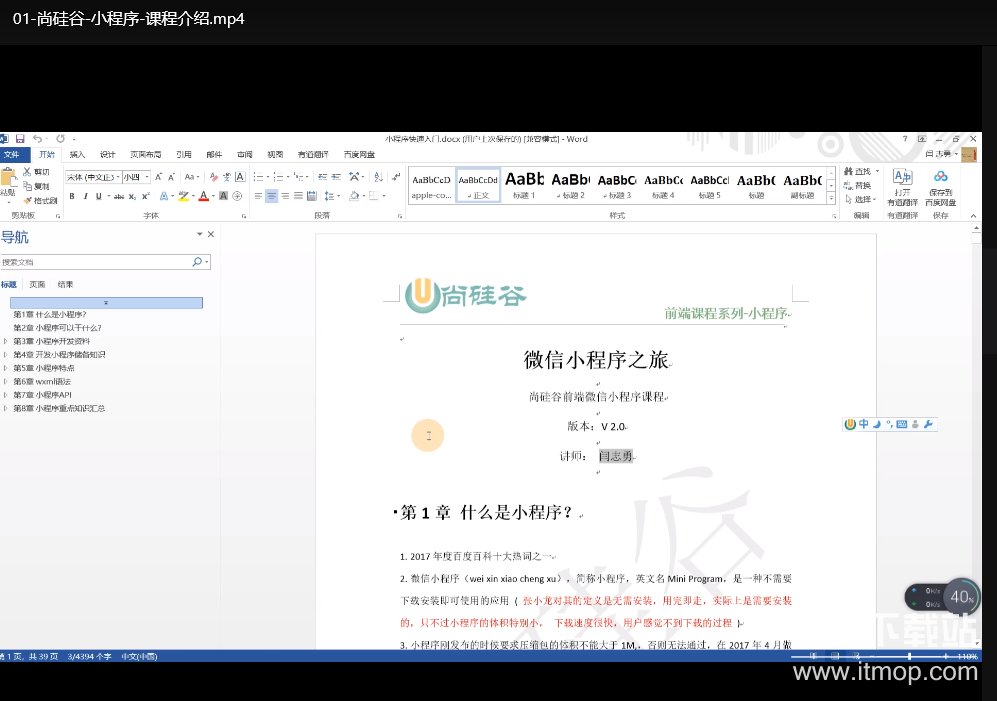The image size is (997, 701).
Task: Click the Undo arrow in quick access toolbar
Action: 37,138
